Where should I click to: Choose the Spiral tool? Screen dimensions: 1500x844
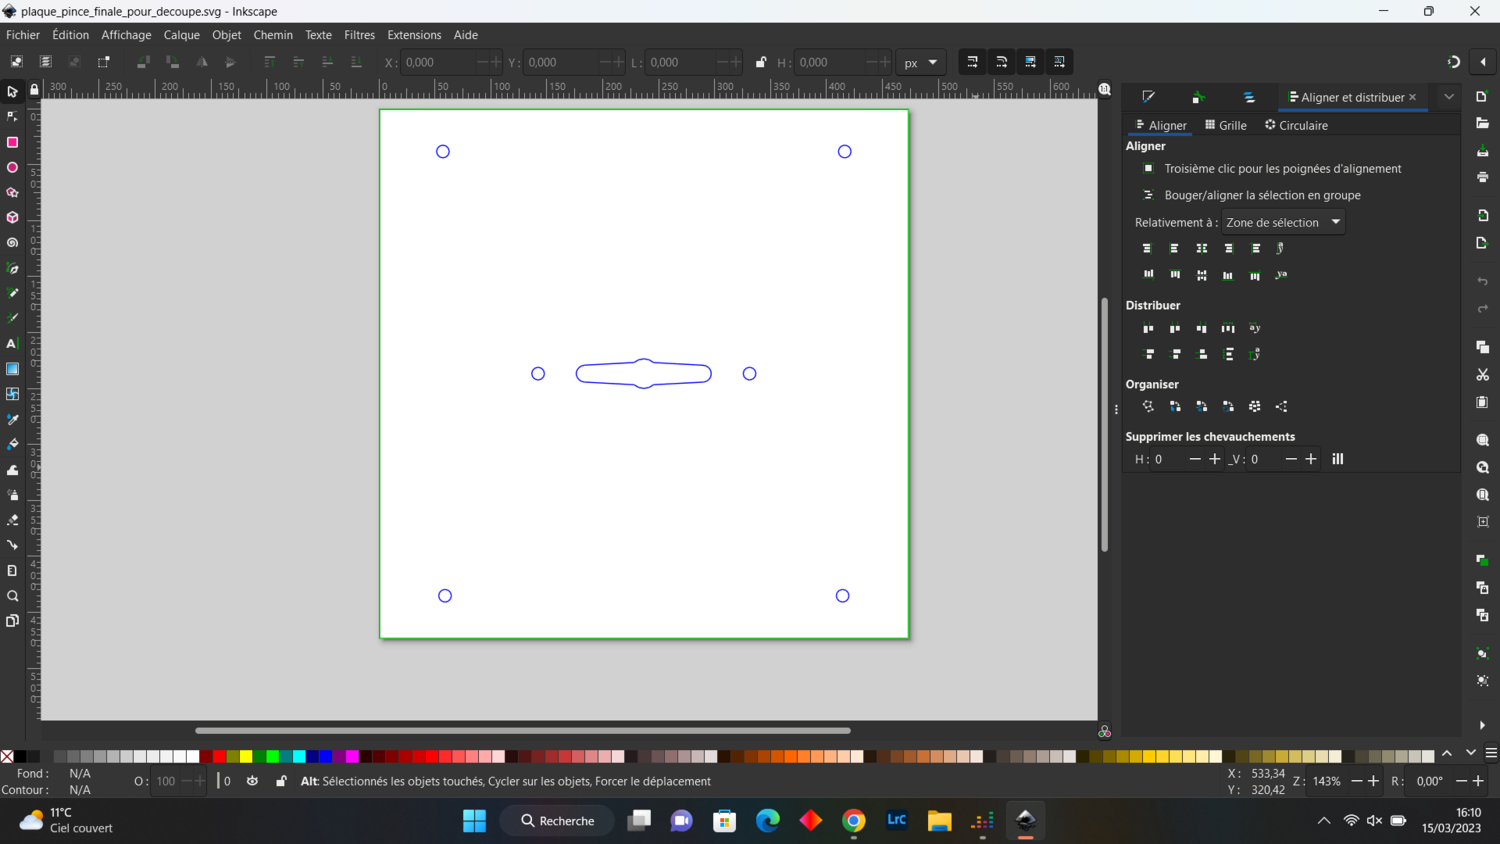12,243
